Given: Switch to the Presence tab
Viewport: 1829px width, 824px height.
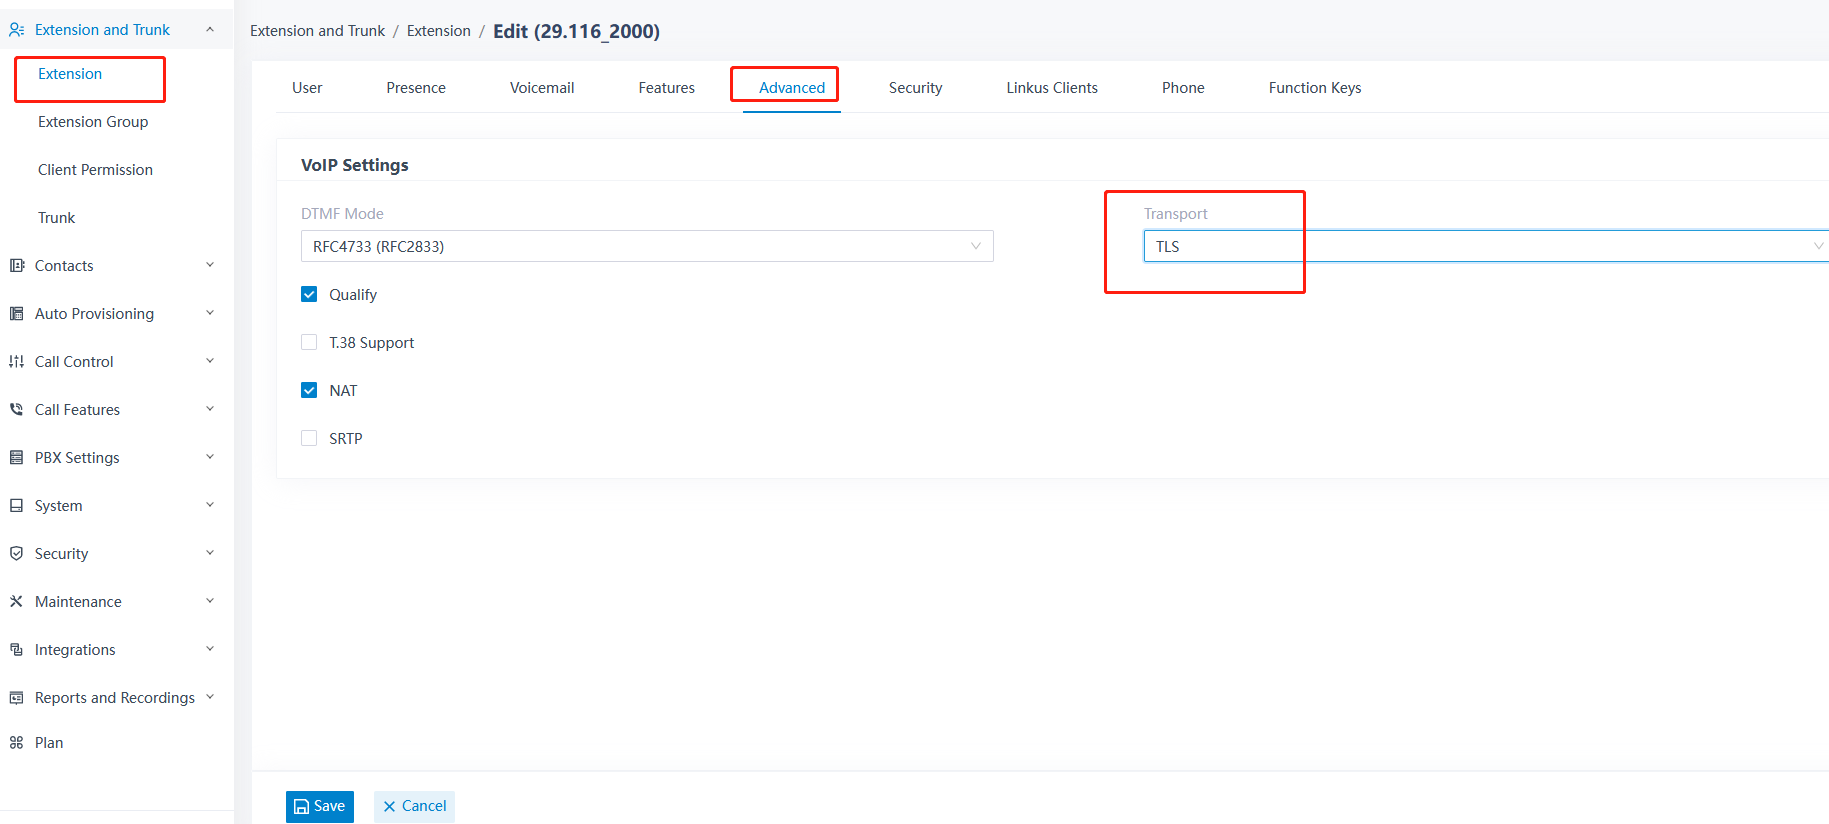Looking at the screenshot, I should pos(416,88).
